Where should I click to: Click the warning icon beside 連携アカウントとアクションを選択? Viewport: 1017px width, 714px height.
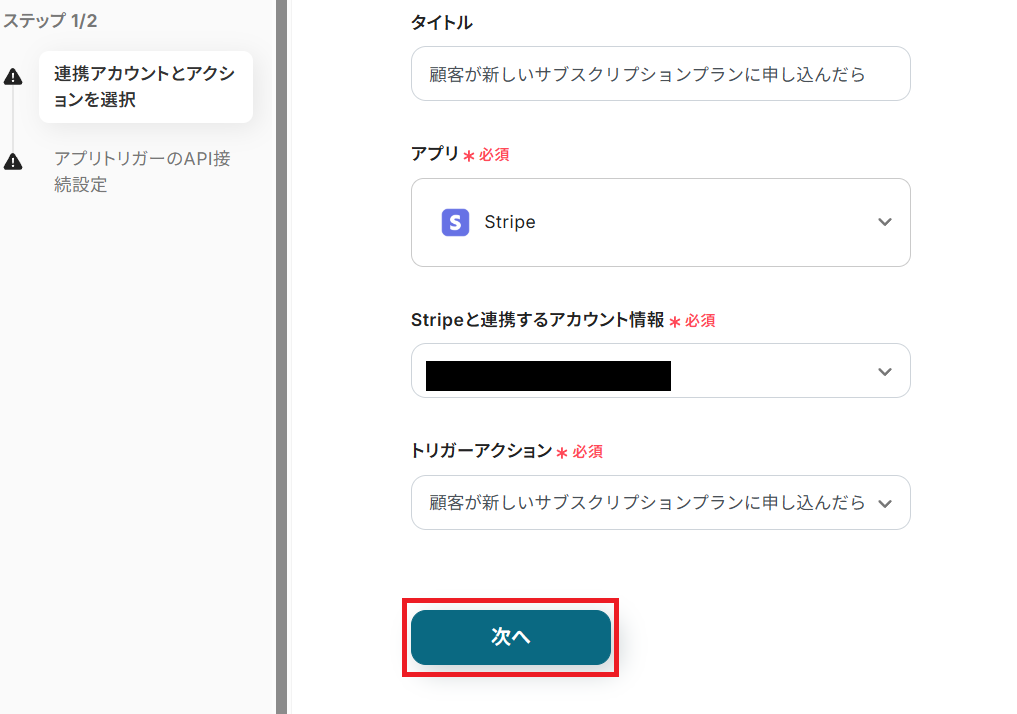point(13,77)
